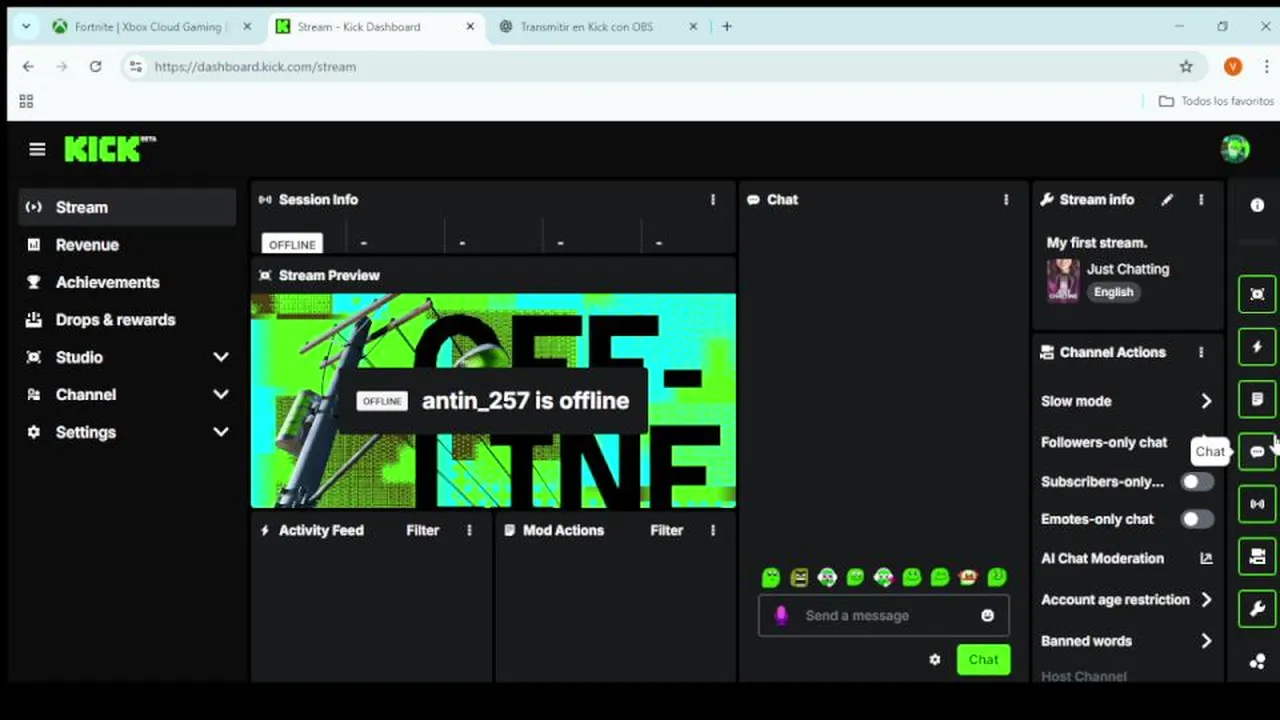1280x720 pixels.
Task: Click the 'My first stream.' title text
Action: coord(1097,243)
